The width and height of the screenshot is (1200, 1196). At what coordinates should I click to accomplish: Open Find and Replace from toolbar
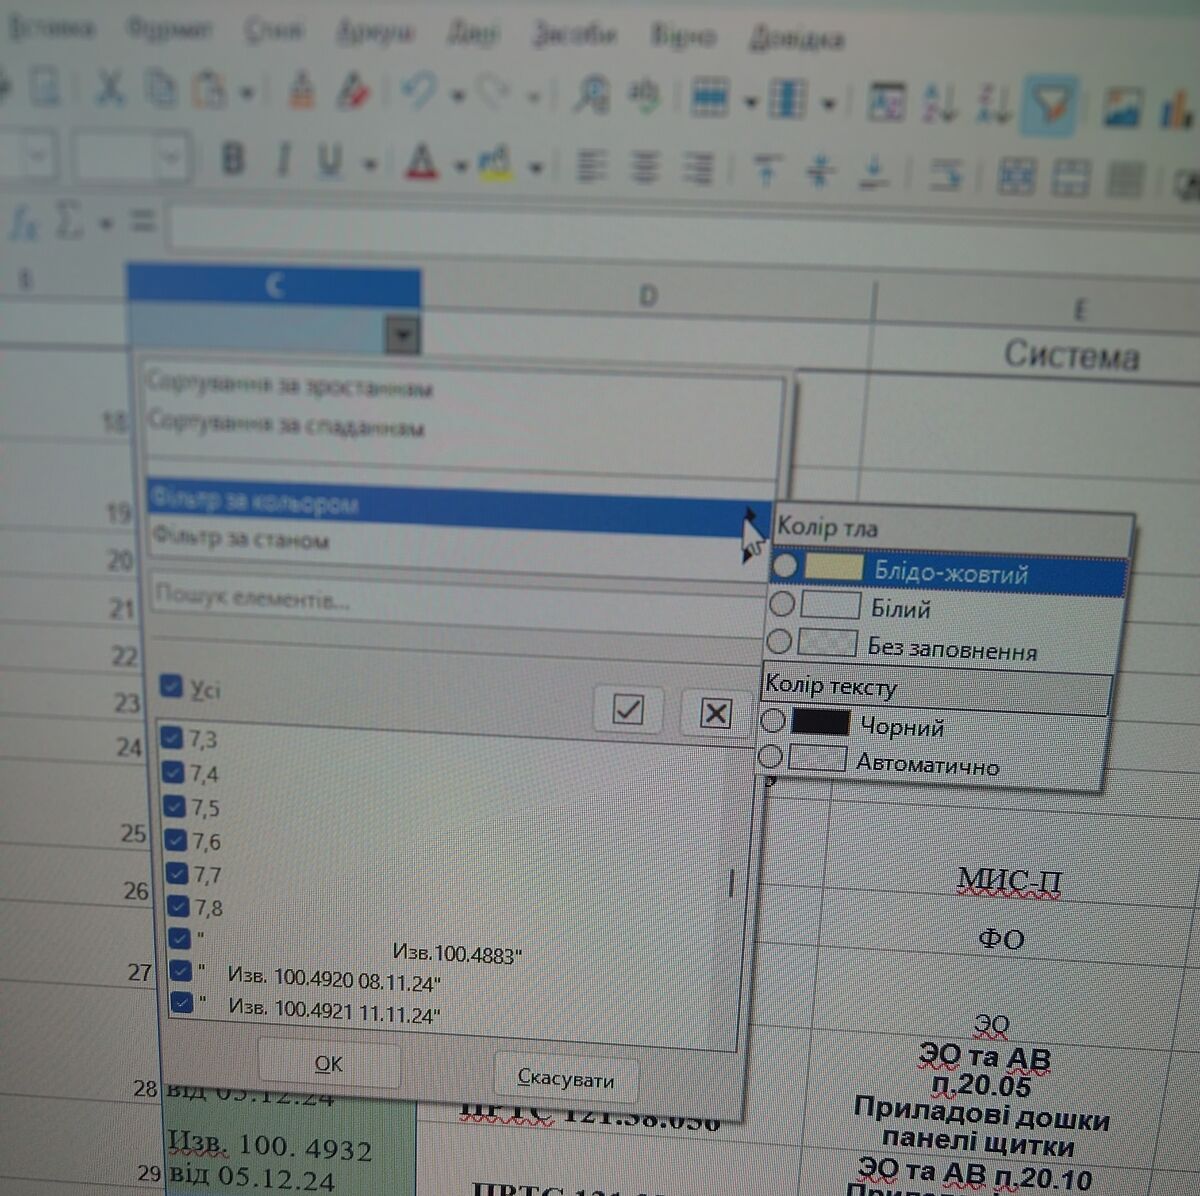pos(591,98)
